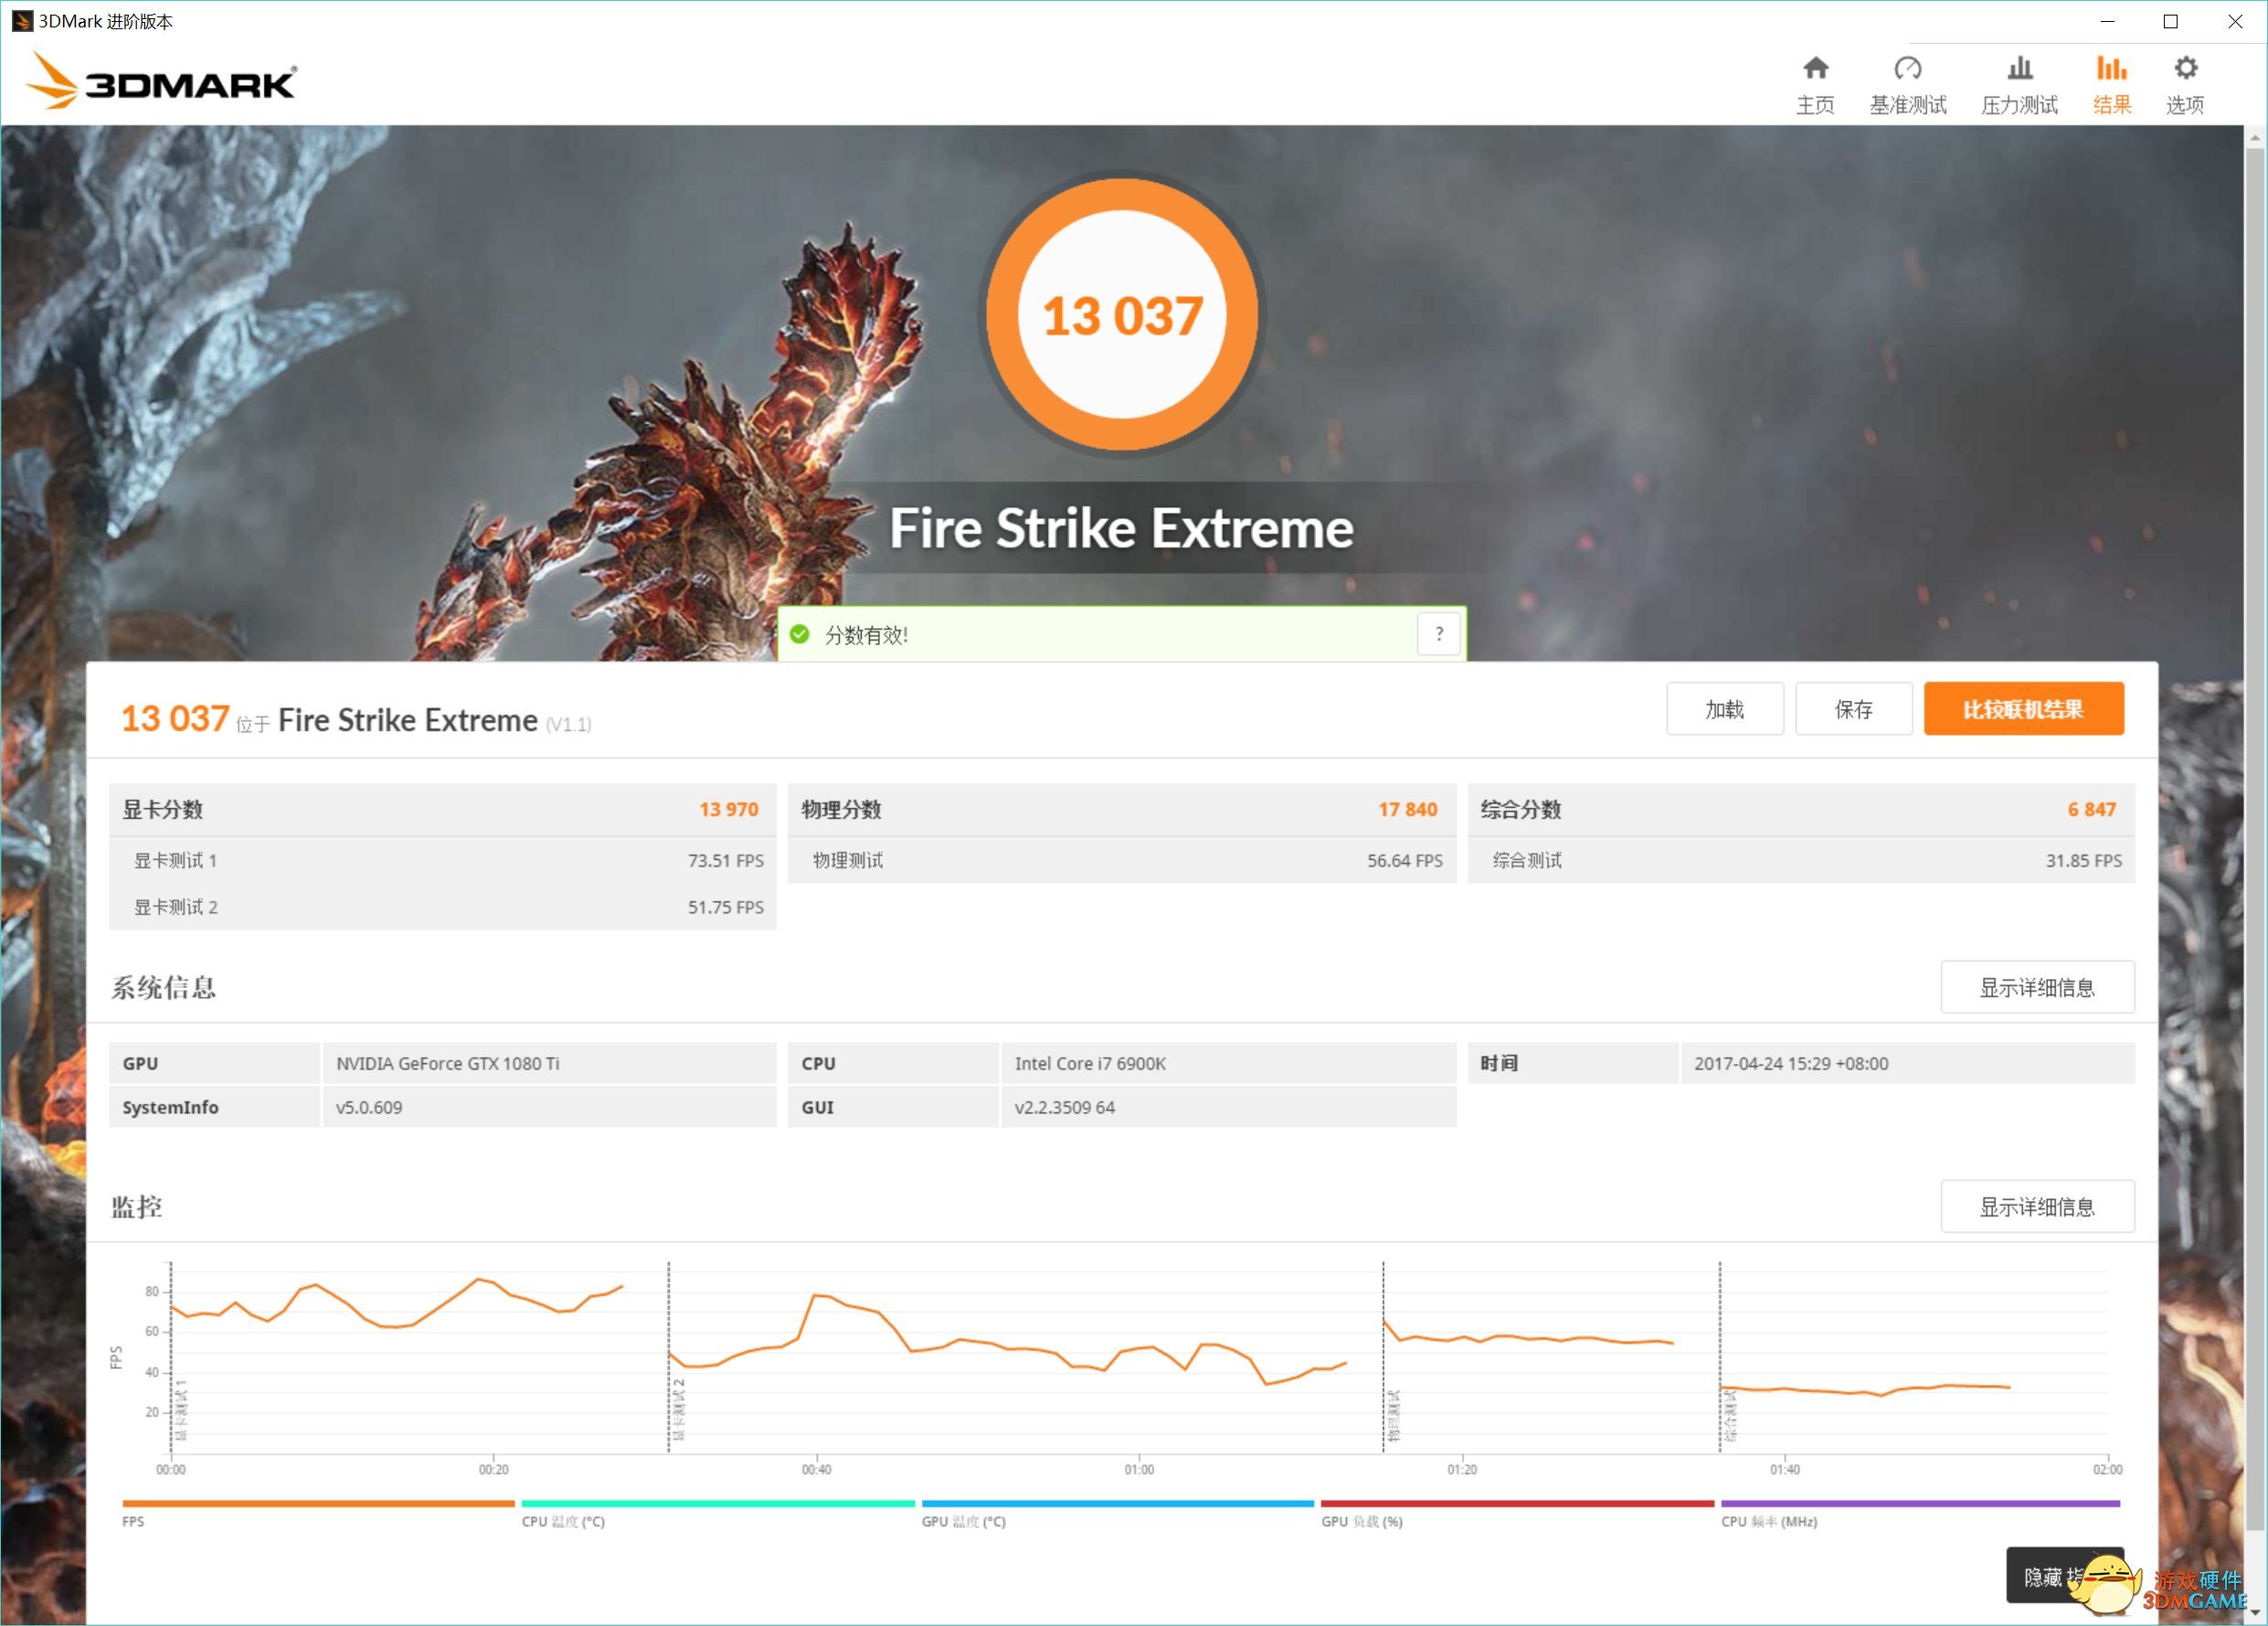Click the 物理测试 chart marker line
This screenshot has width=2268, height=1626.
[1383, 1356]
